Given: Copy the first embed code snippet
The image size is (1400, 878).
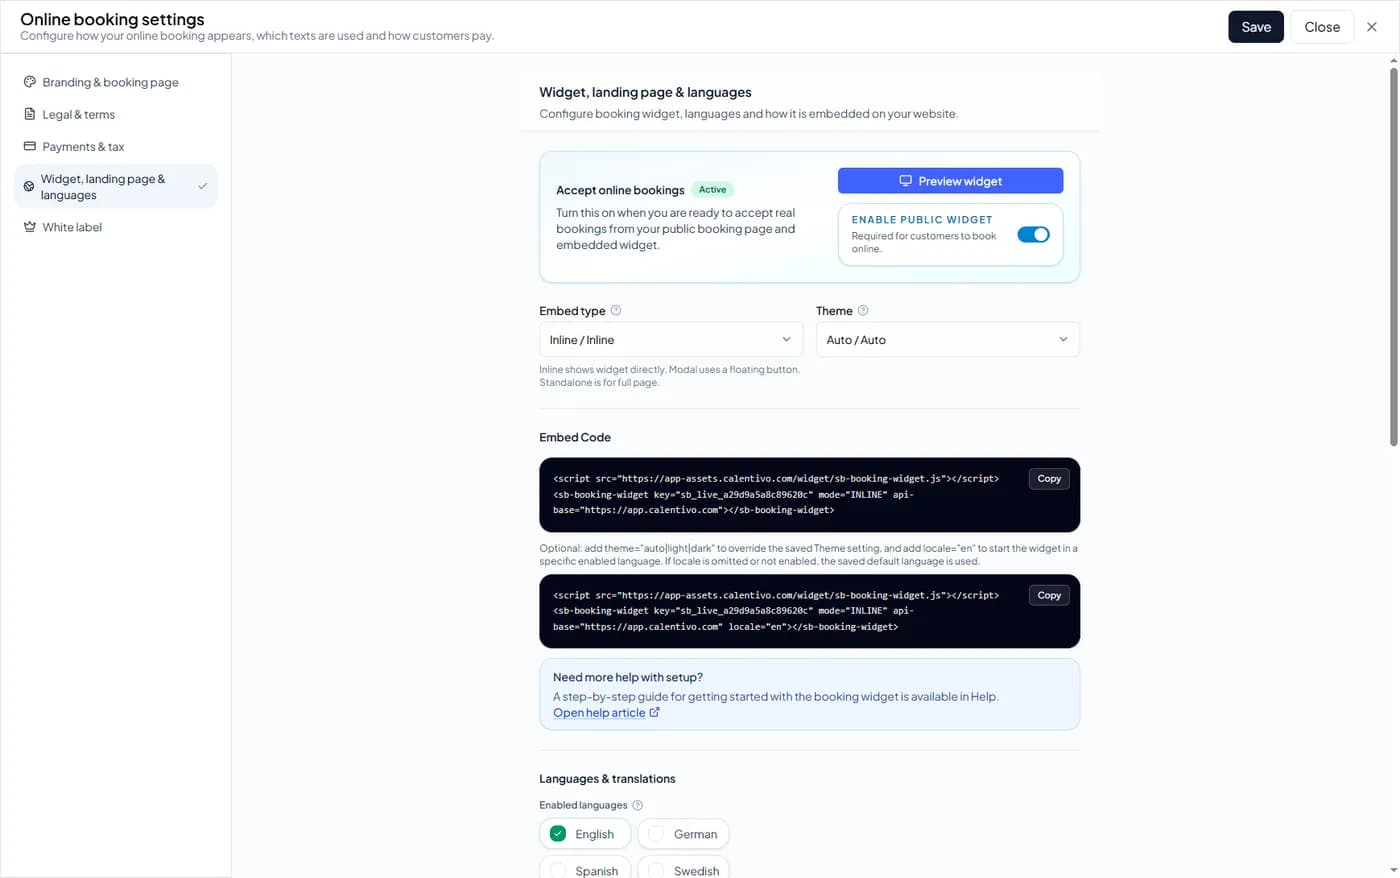Looking at the screenshot, I should [1048, 478].
